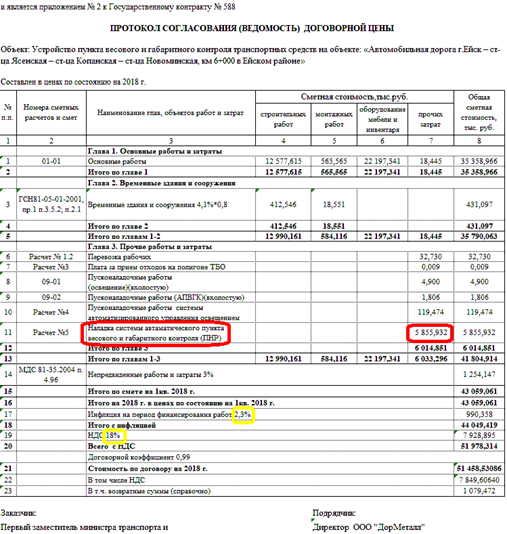The height and width of the screenshot is (534, 507).
Task: Select estimate number cell '01-01'
Action: (x=51, y=161)
